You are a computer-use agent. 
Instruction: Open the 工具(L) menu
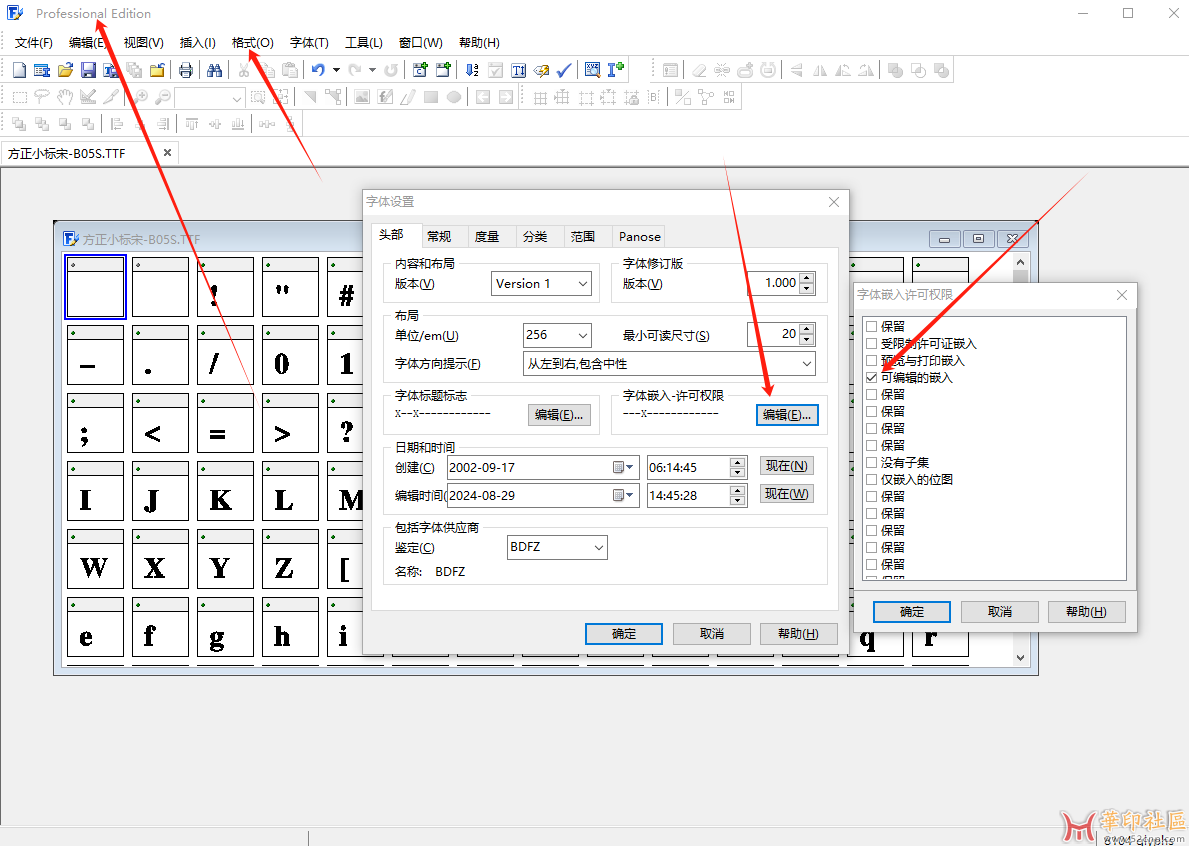click(x=364, y=42)
